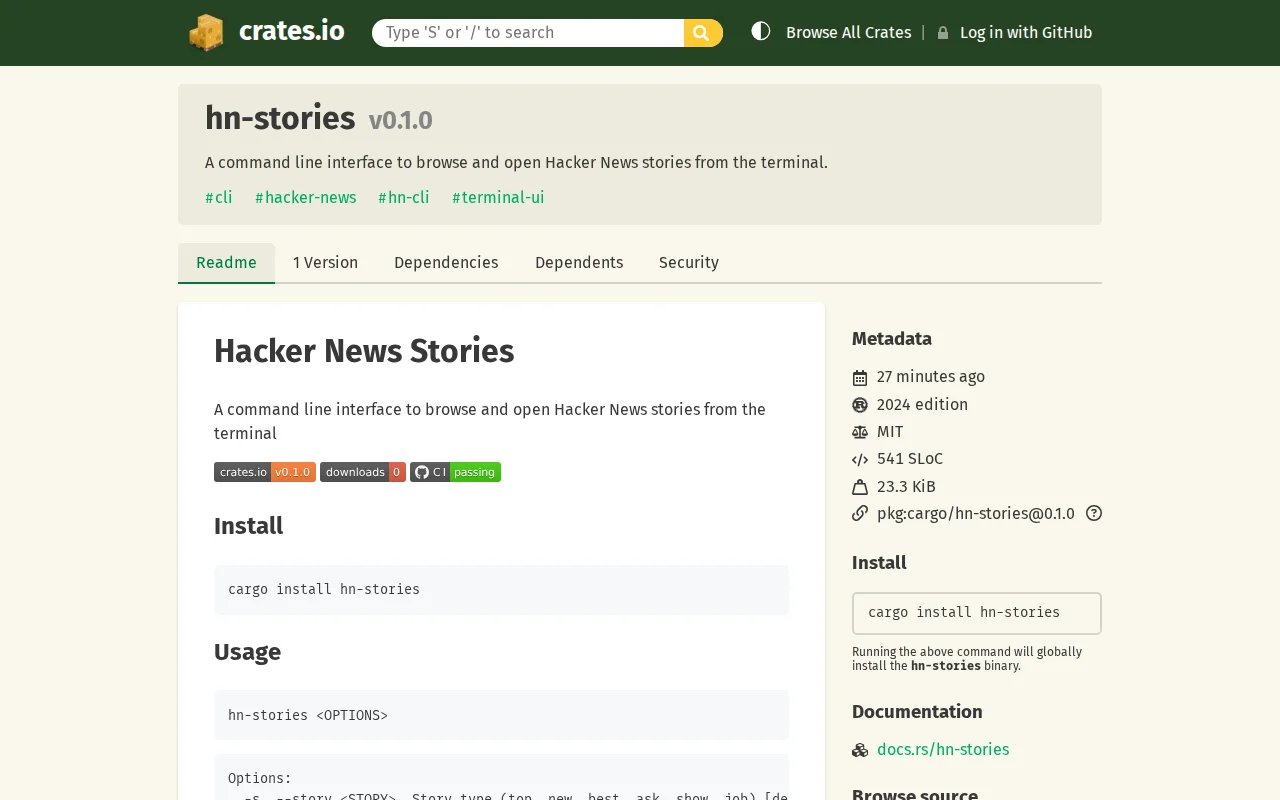Open the Dependents tab

pos(579,263)
